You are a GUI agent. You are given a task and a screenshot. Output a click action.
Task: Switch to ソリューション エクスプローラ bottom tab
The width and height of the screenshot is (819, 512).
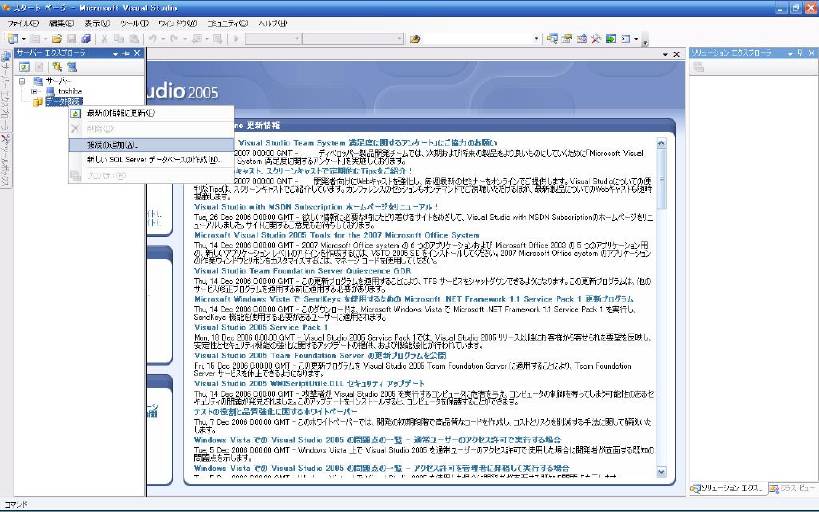tap(727, 488)
